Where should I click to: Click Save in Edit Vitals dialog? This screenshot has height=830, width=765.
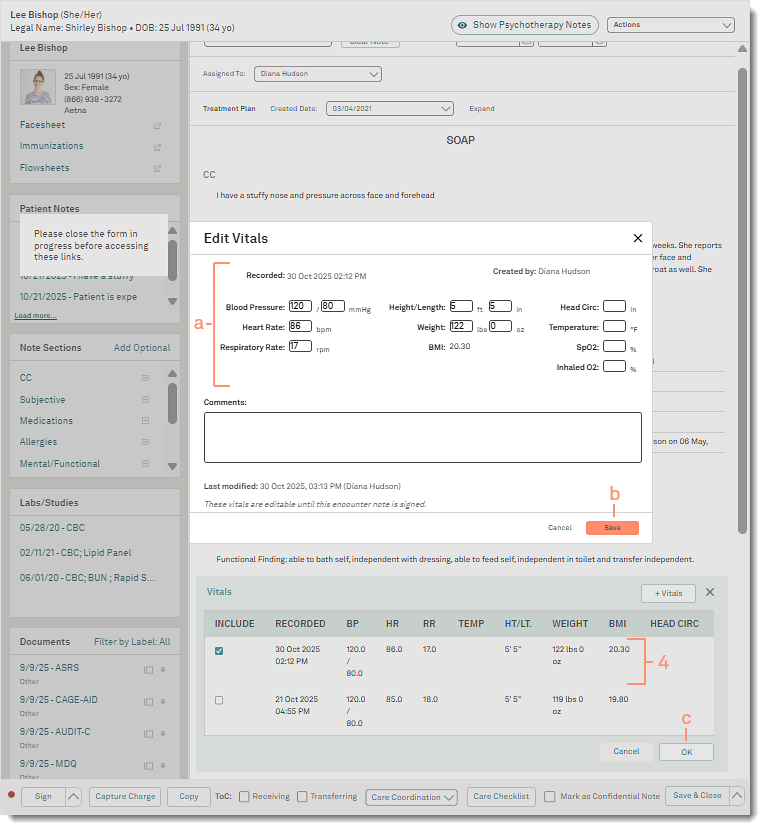click(612, 528)
